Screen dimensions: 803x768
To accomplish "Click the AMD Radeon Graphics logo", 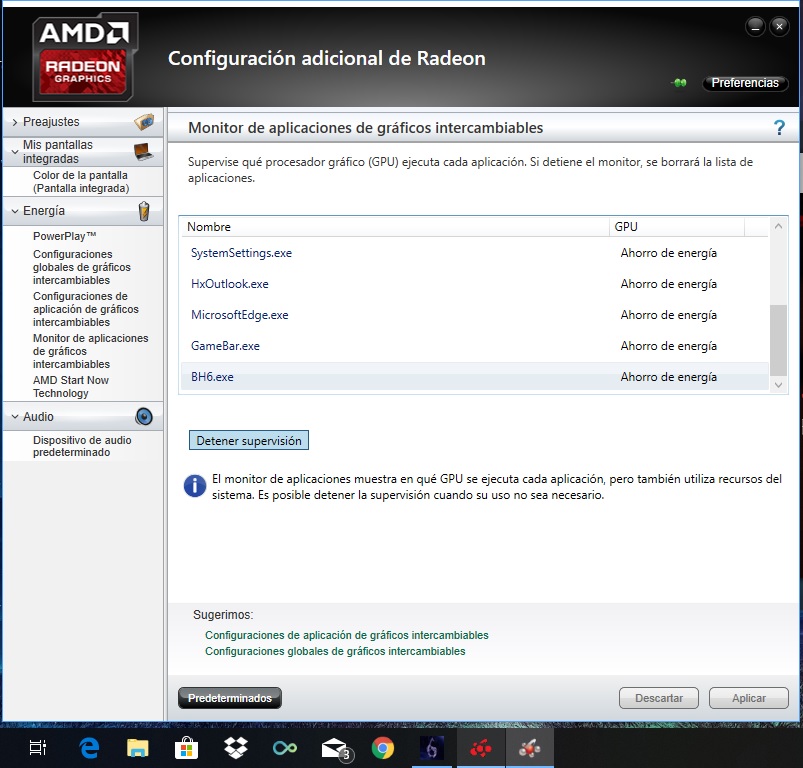I will pos(85,57).
